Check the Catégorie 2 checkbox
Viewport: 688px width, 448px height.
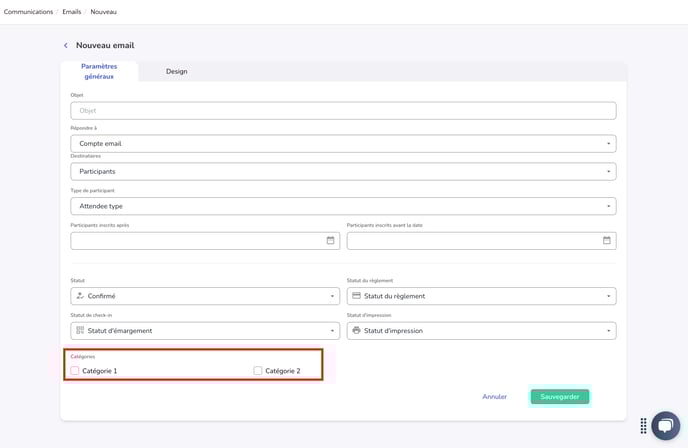[258, 371]
